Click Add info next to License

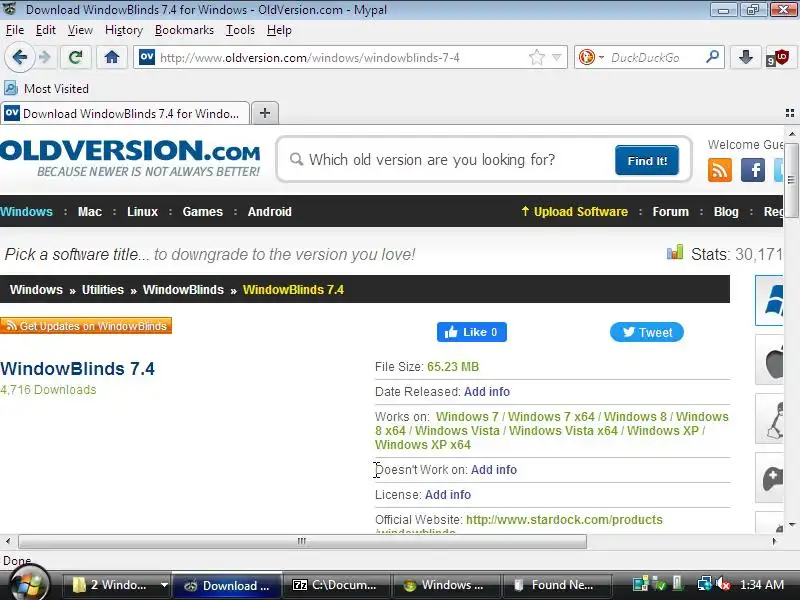pyautogui.click(x=447, y=494)
